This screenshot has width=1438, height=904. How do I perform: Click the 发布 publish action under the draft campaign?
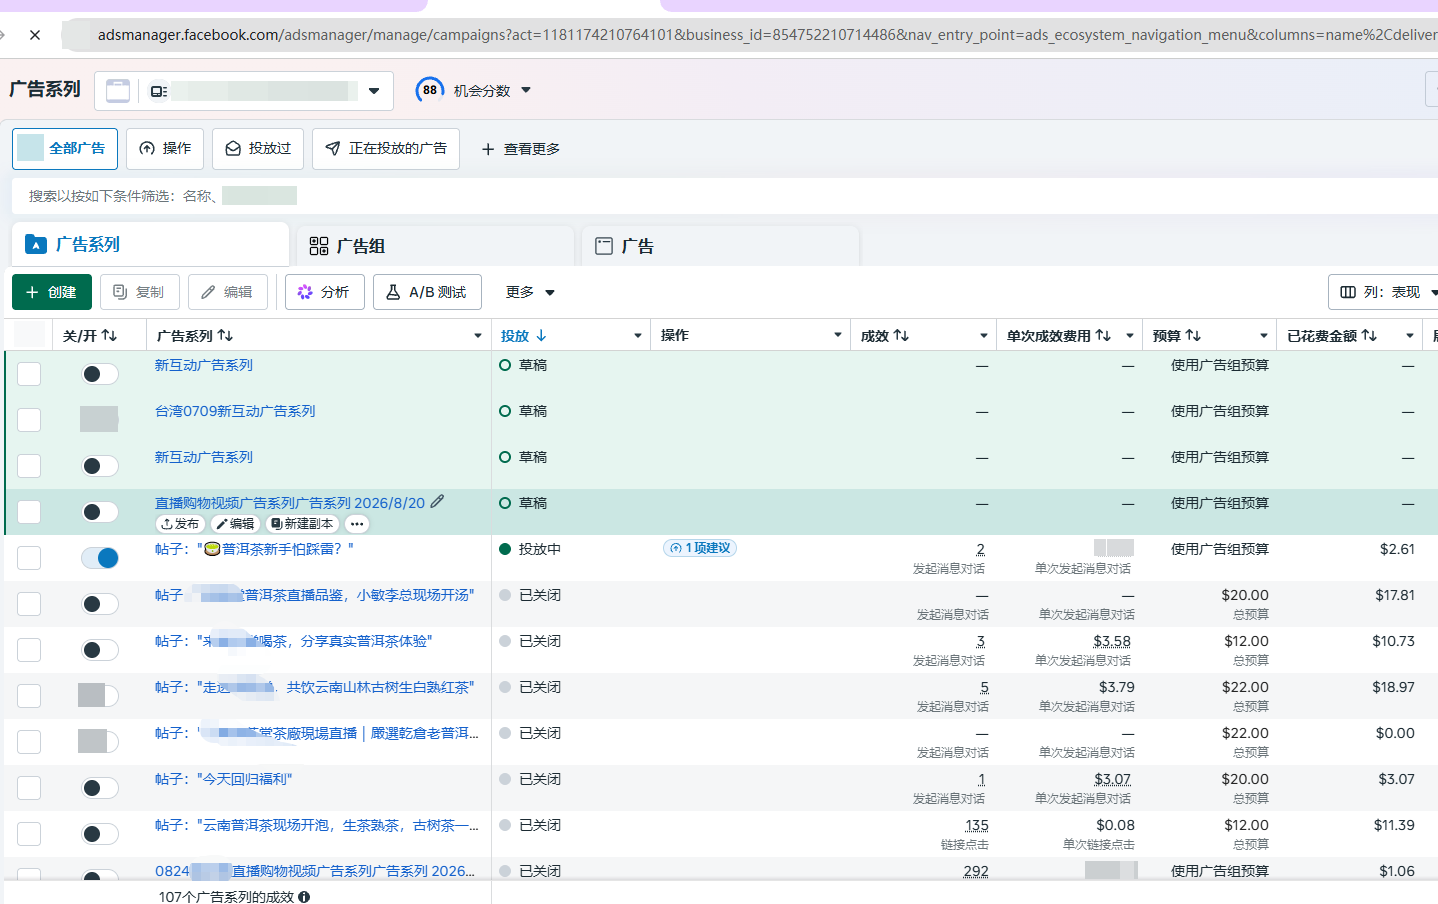[x=180, y=523]
